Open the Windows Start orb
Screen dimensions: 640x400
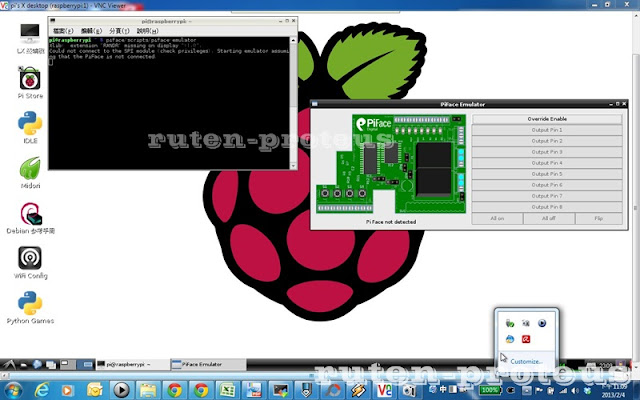coord(13,391)
